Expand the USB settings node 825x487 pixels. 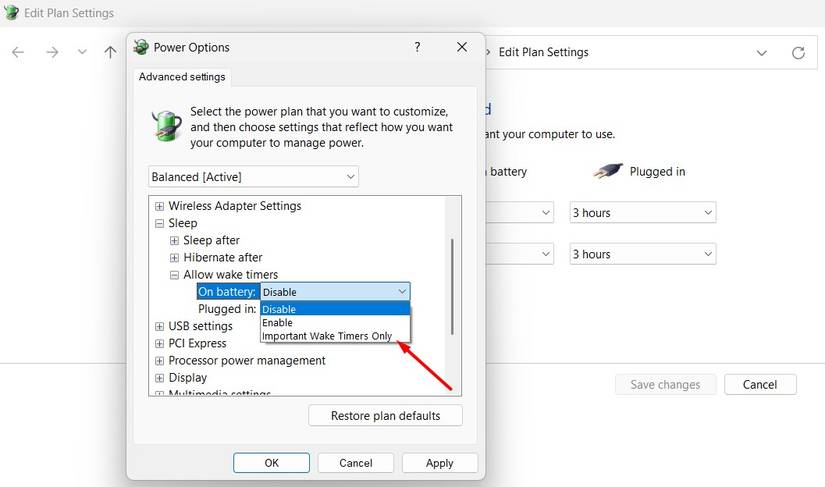pos(159,326)
